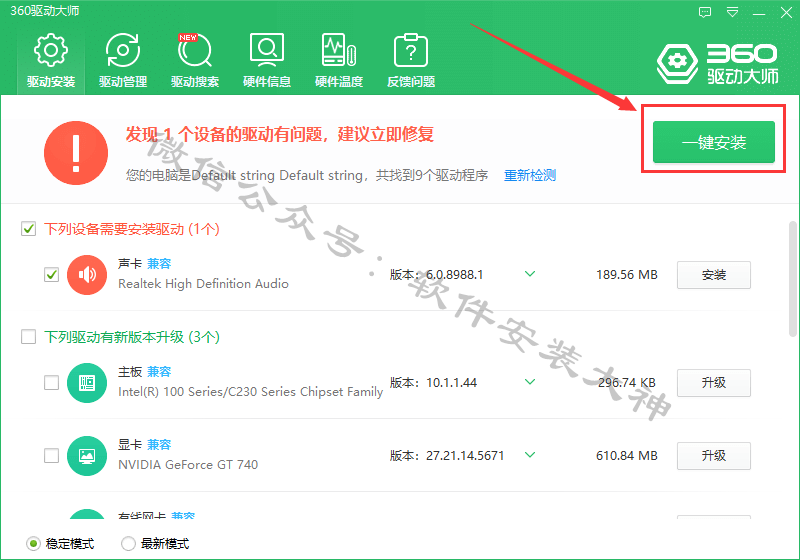Switch to the 硬件温度 tab label
800x560 pixels.
tap(339, 82)
